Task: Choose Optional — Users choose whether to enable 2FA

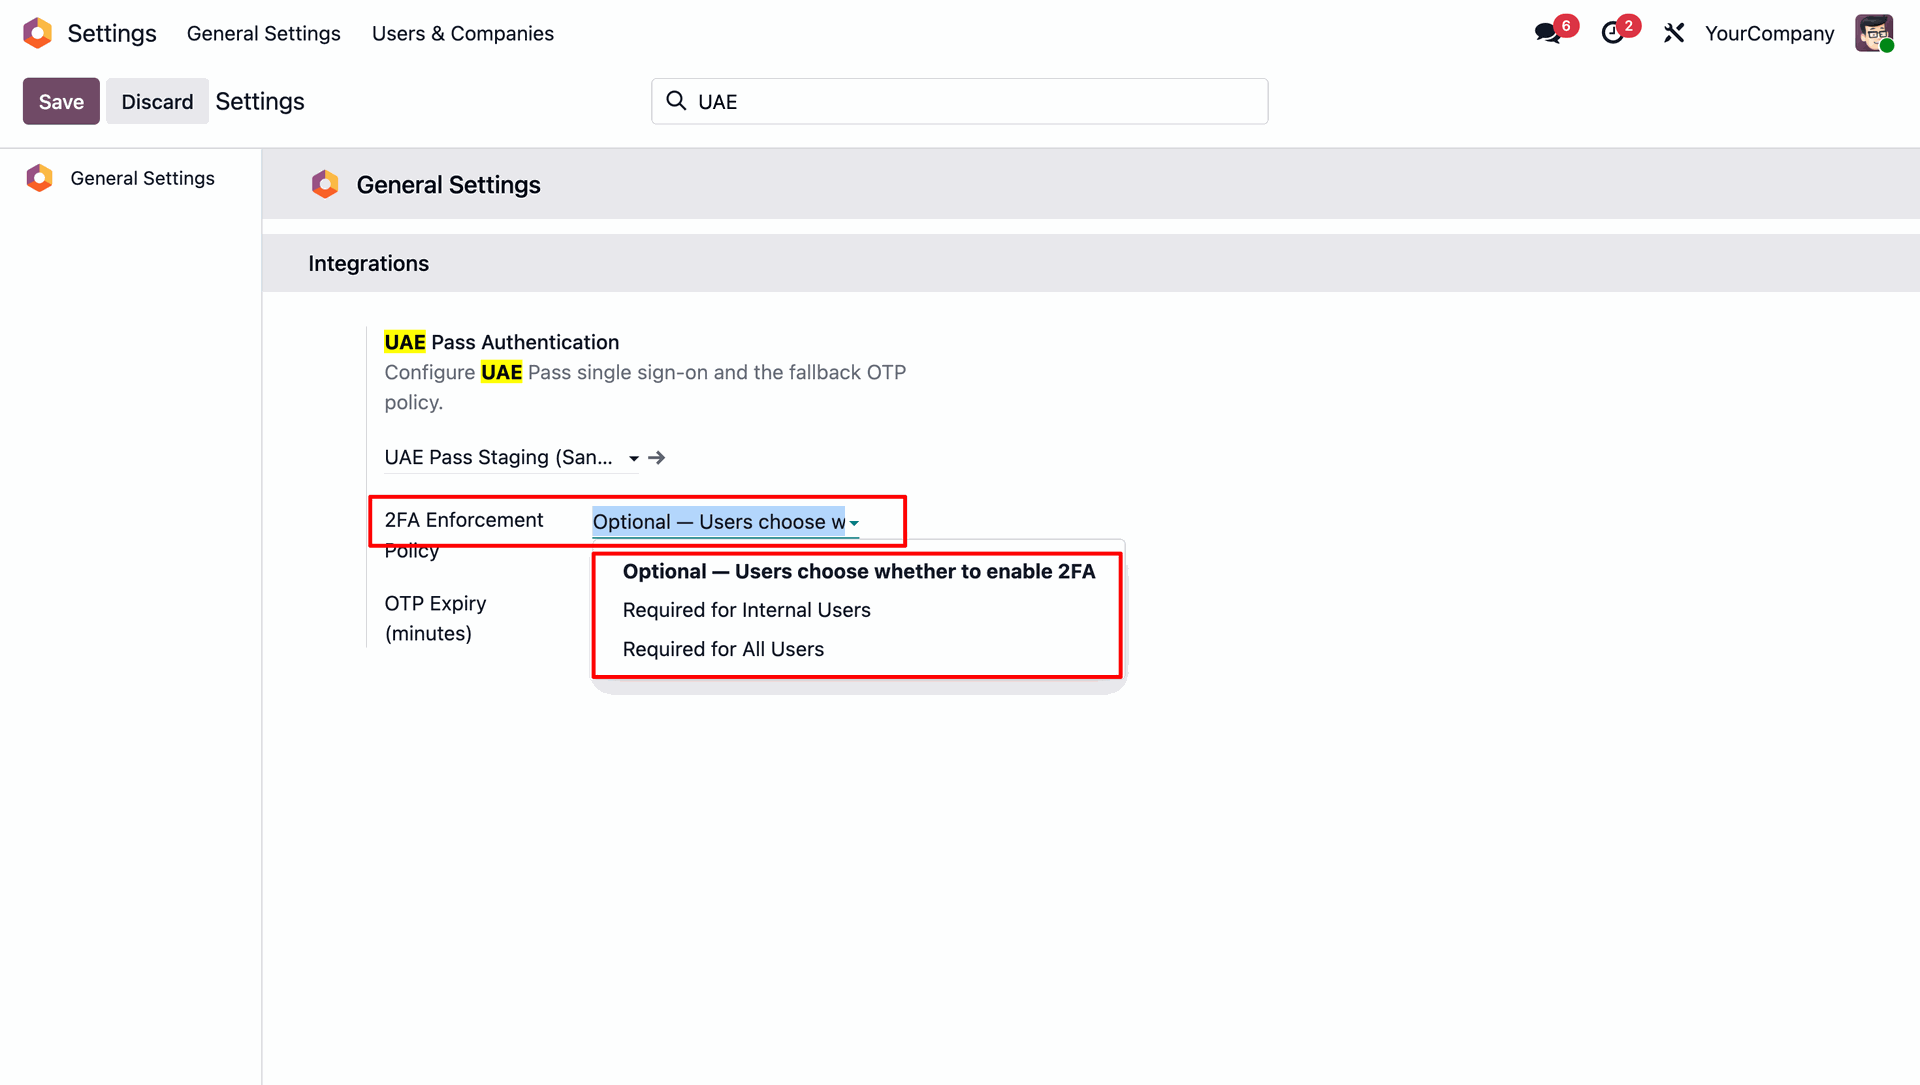Action: (859, 572)
